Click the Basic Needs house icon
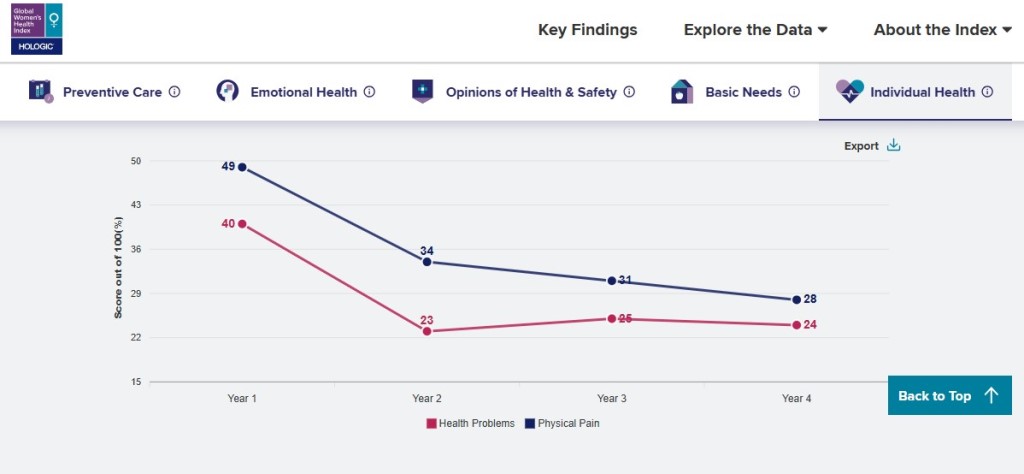The width and height of the screenshot is (1024, 474). coord(682,92)
